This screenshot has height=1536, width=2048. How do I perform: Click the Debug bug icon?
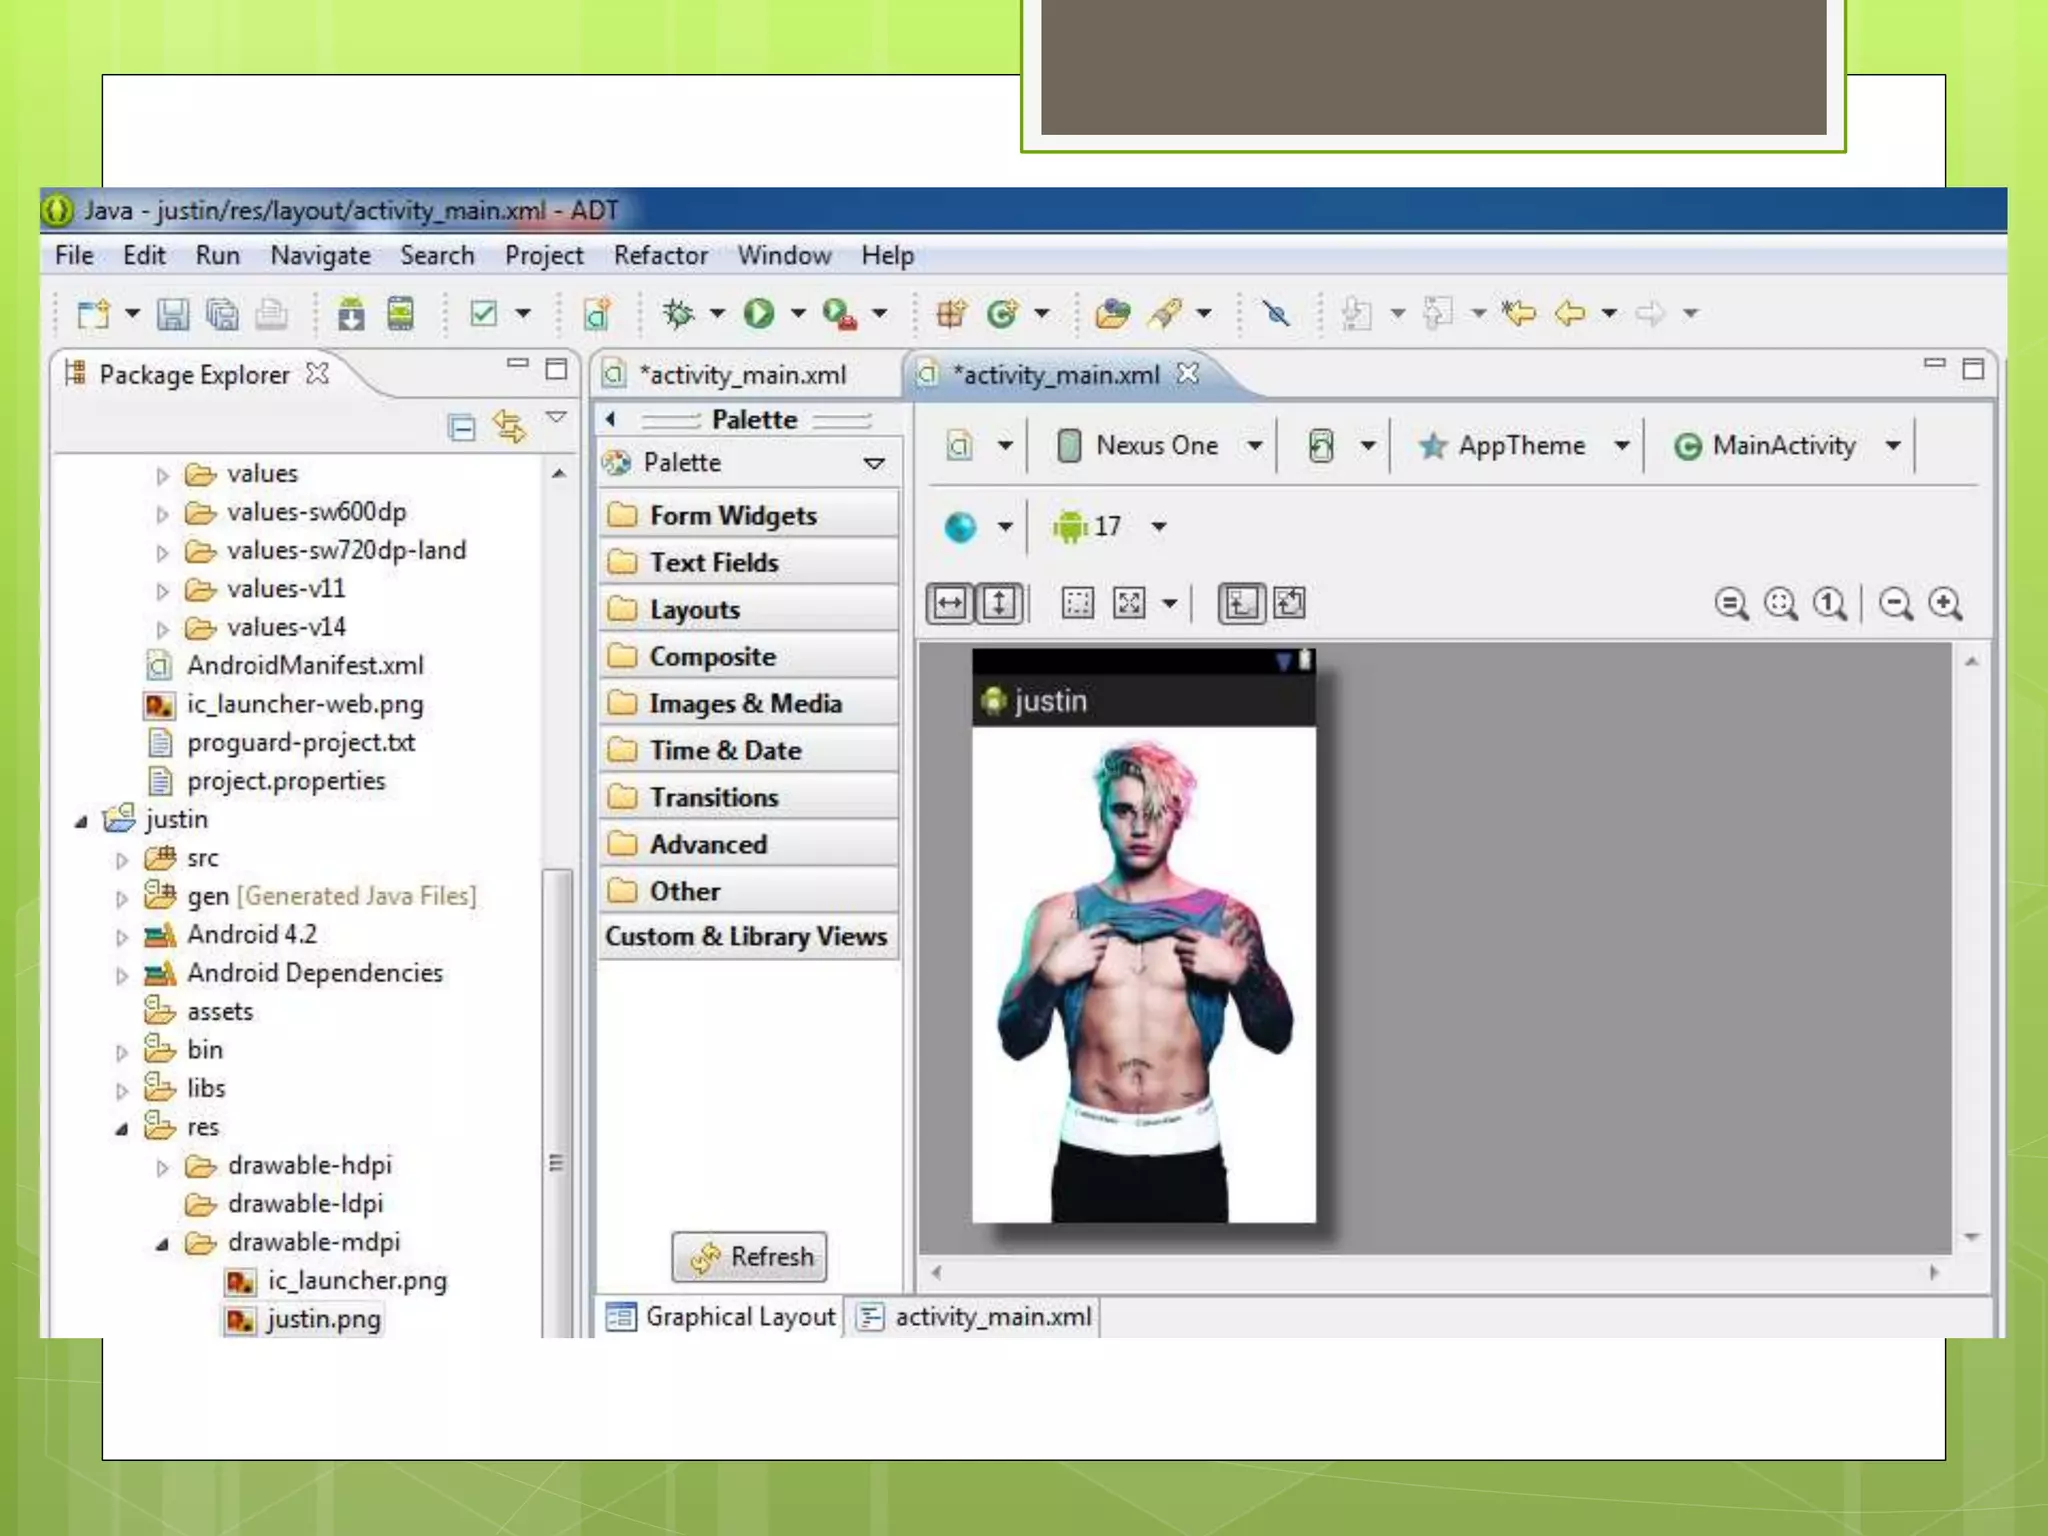click(678, 314)
